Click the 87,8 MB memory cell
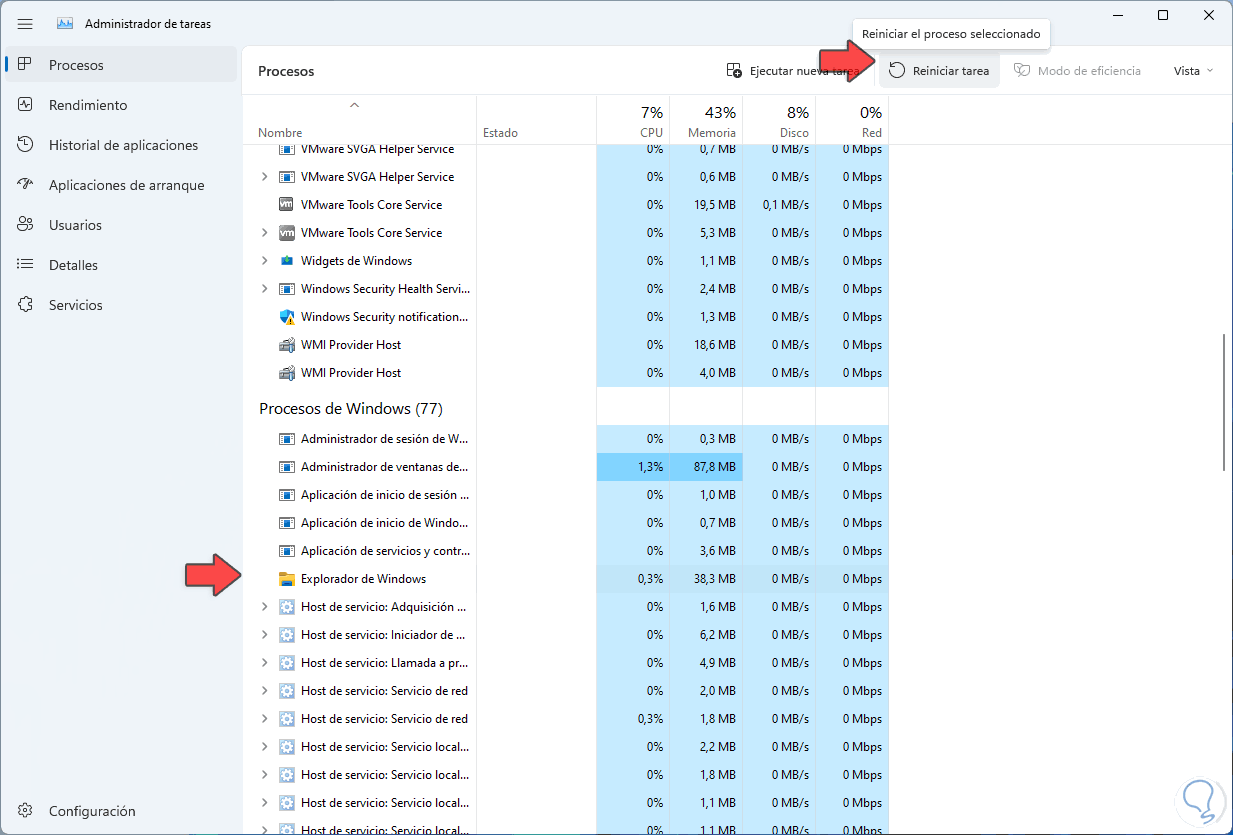The height and width of the screenshot is (835, 1233). coord(706,467)
